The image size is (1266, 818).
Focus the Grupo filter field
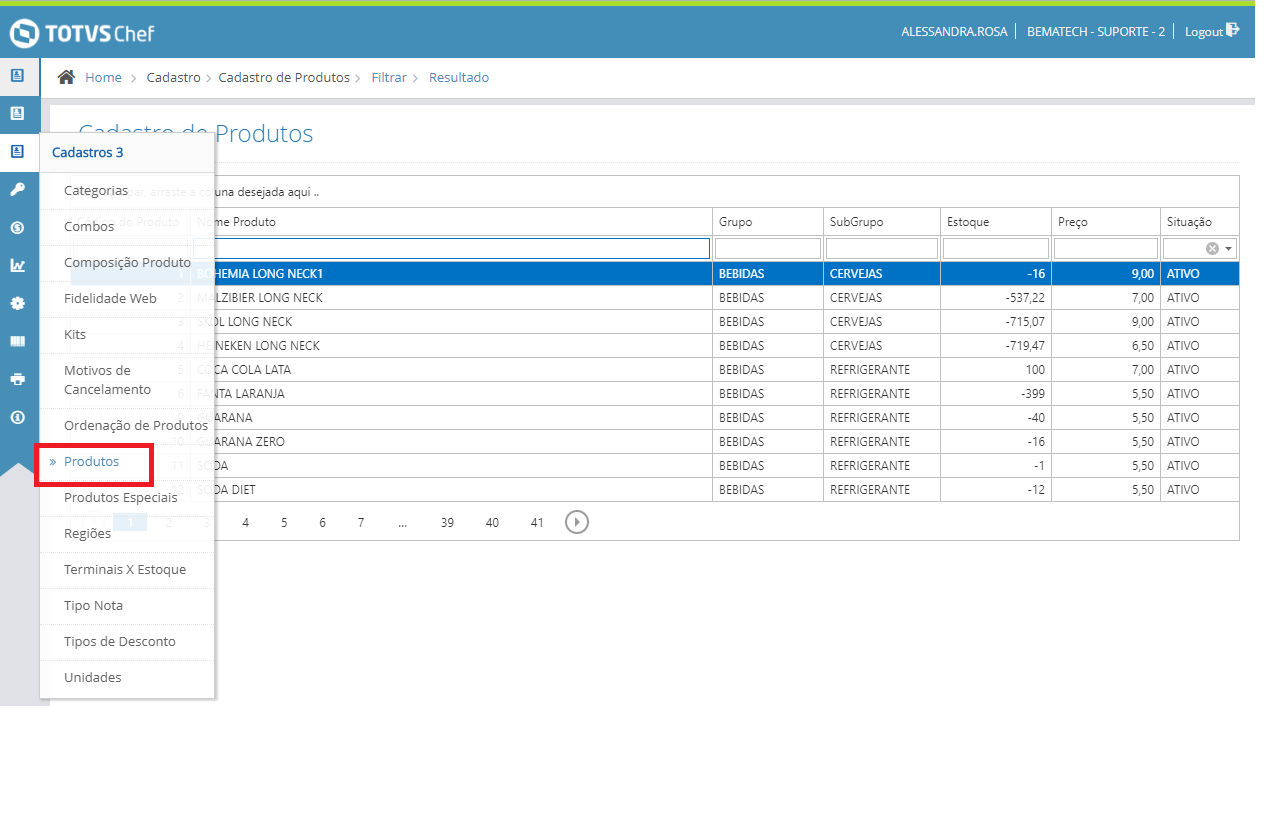[768, 248]
